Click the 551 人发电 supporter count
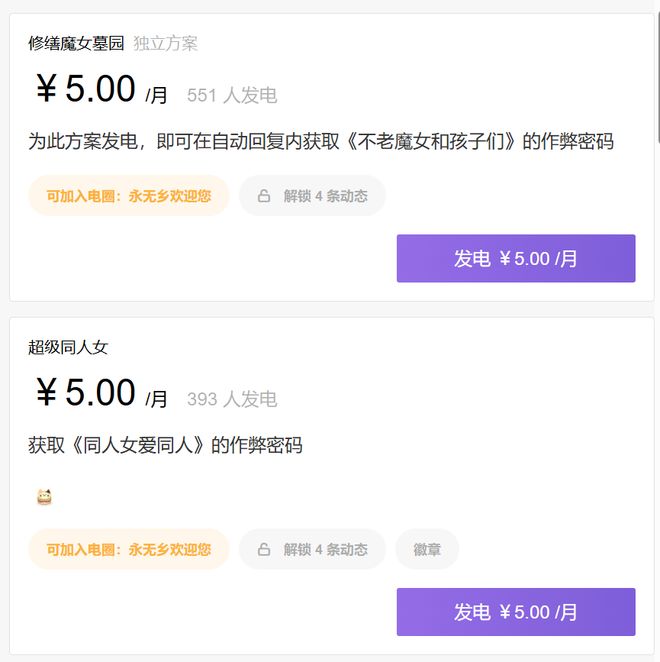The width and height of the screenshot is (660, 662). tap(232, 96)
